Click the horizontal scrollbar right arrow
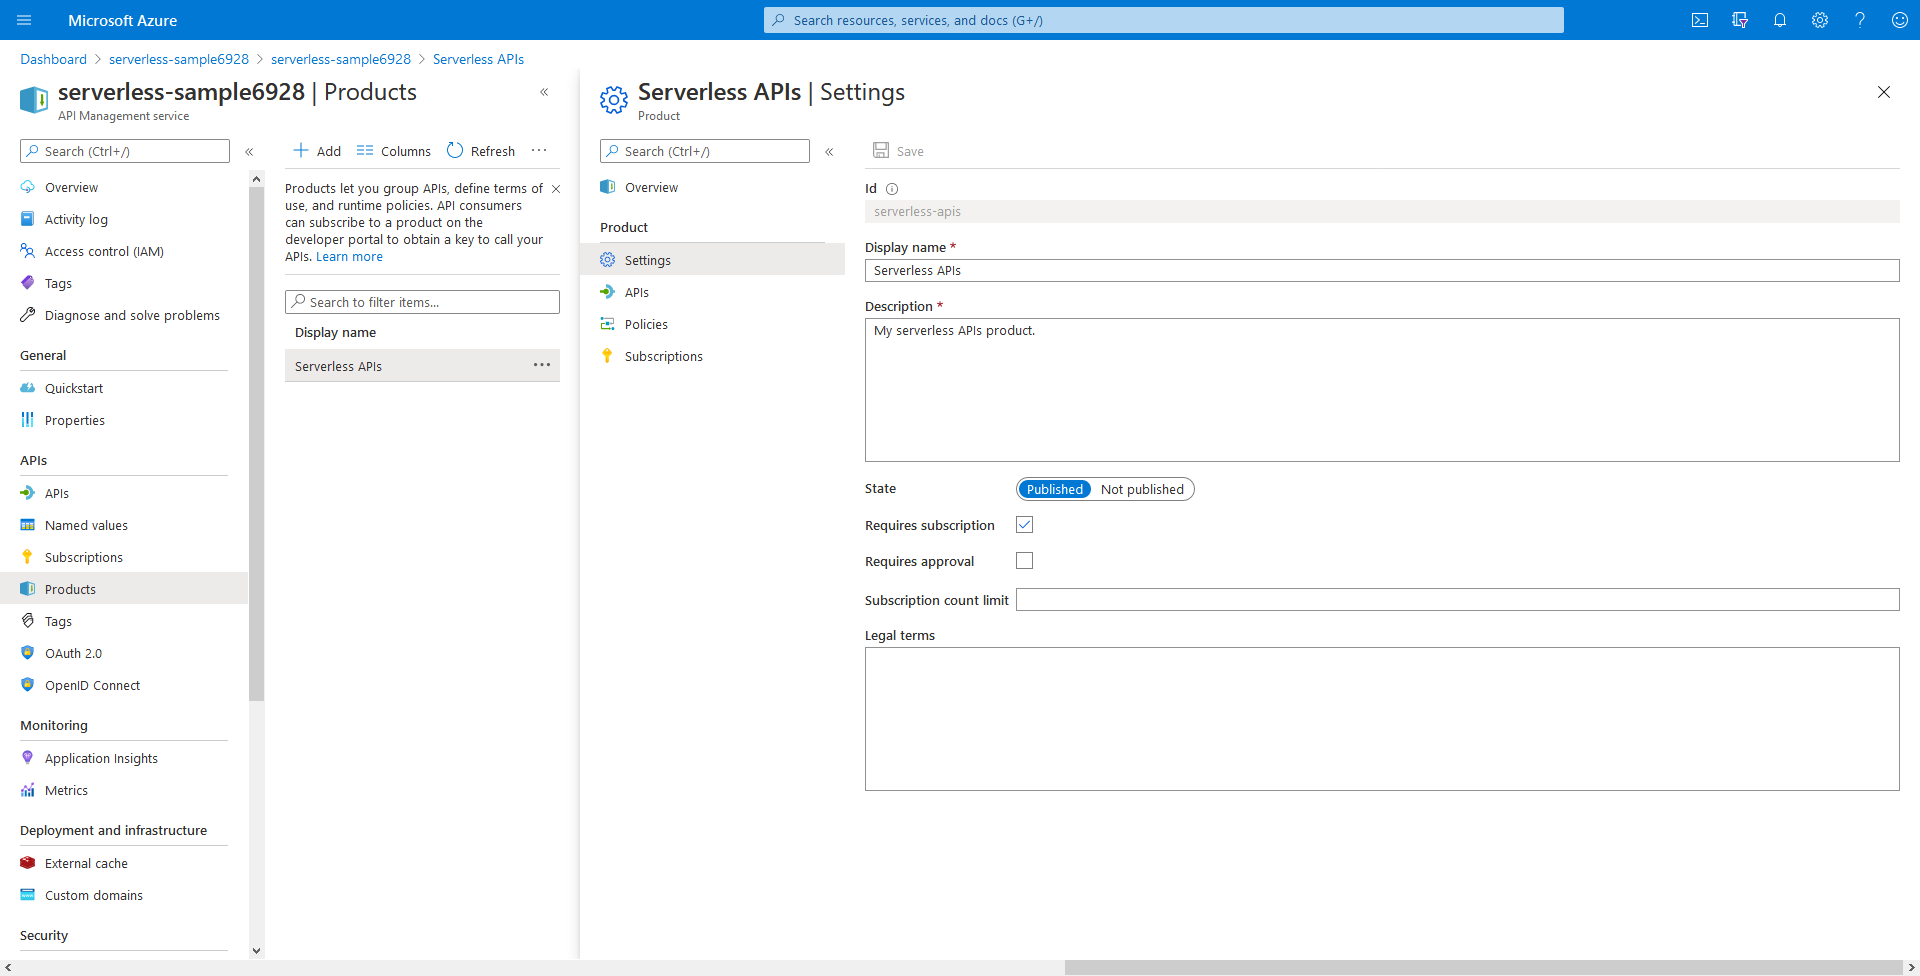This screenshot has width=1920, height=976. pos(1912,968)
